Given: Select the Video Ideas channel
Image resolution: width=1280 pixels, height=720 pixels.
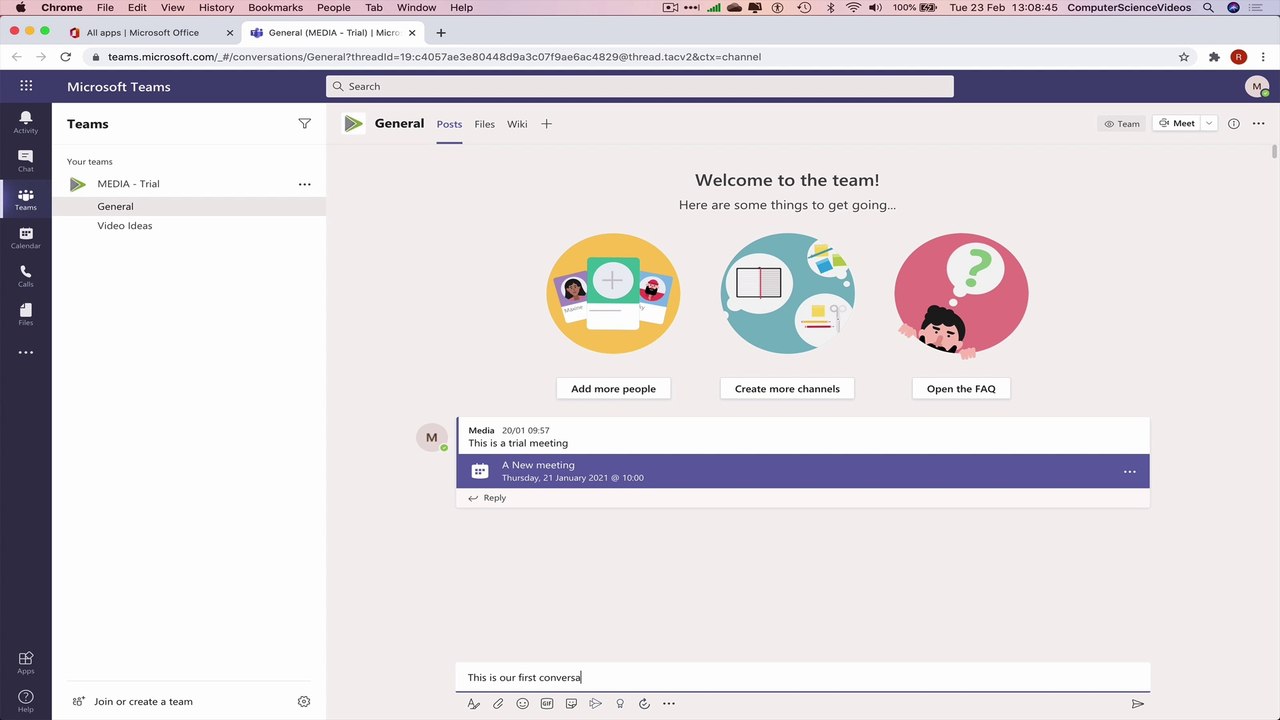Looking at the screenshot, I should click(189, 226).
